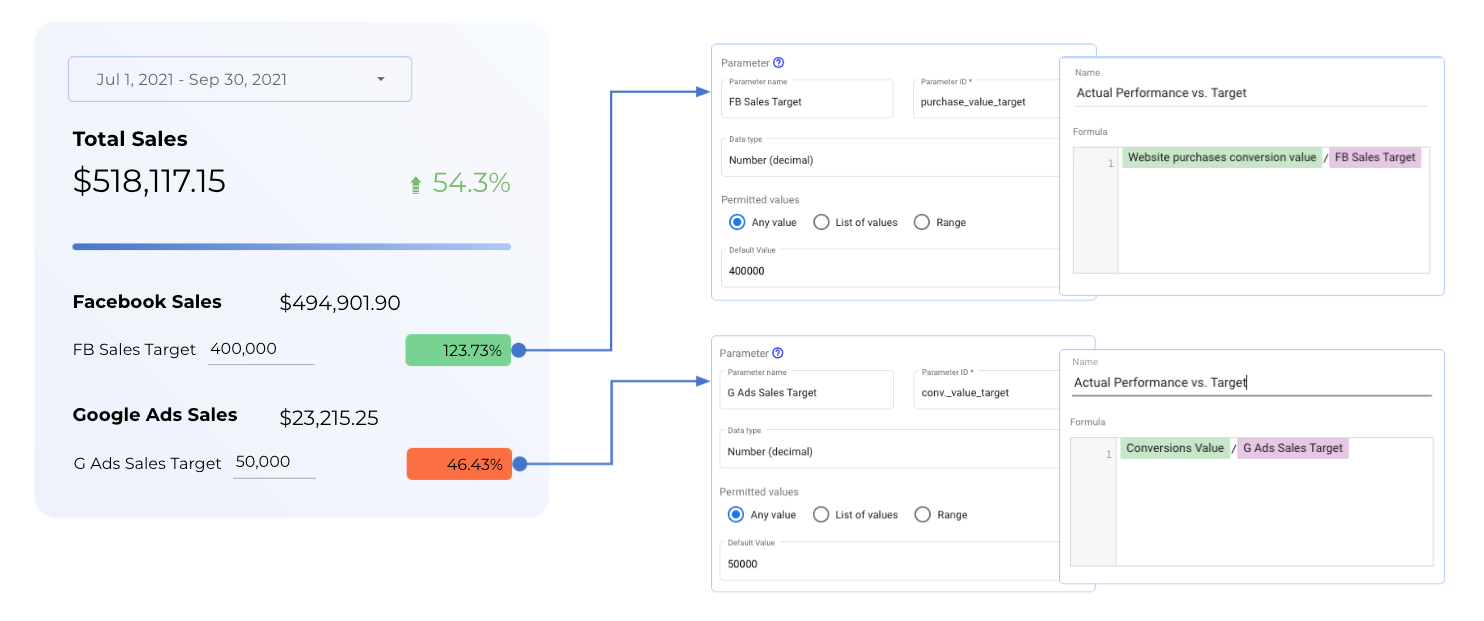Click the Conversions Value formula chip
Image resolution: width=1484 pixels, height=621 pixels.
[1175, 448]
